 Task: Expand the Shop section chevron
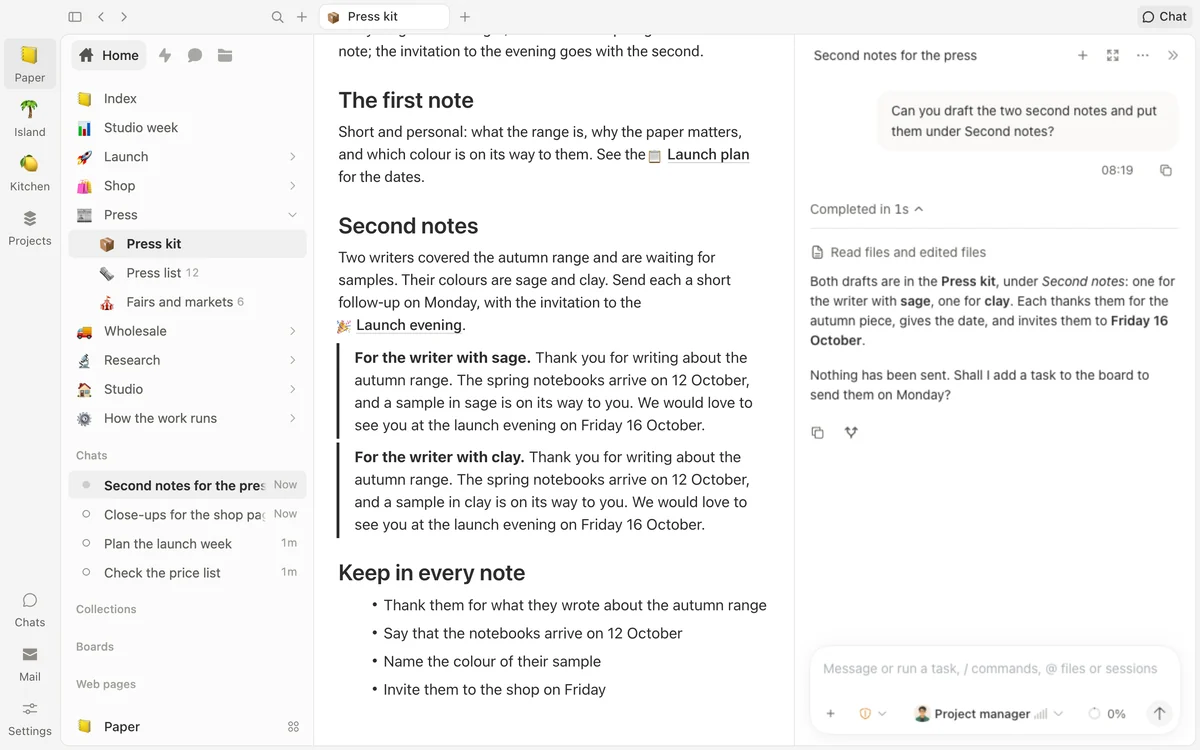(x=292, y=186)
